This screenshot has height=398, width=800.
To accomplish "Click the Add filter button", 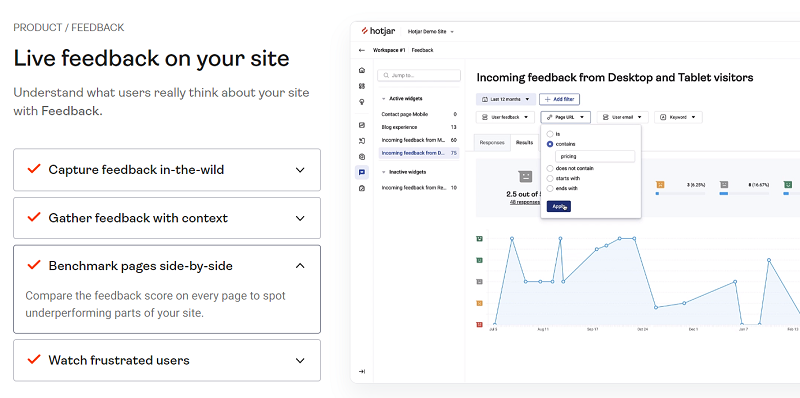I will click(x=560, y=100).
